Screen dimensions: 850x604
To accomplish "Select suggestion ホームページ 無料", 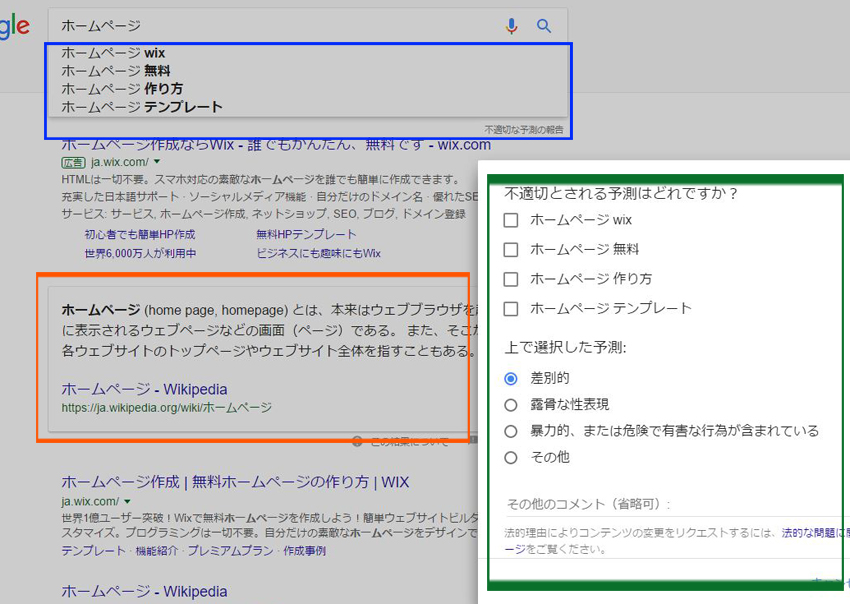I will (x=115, y=71).
